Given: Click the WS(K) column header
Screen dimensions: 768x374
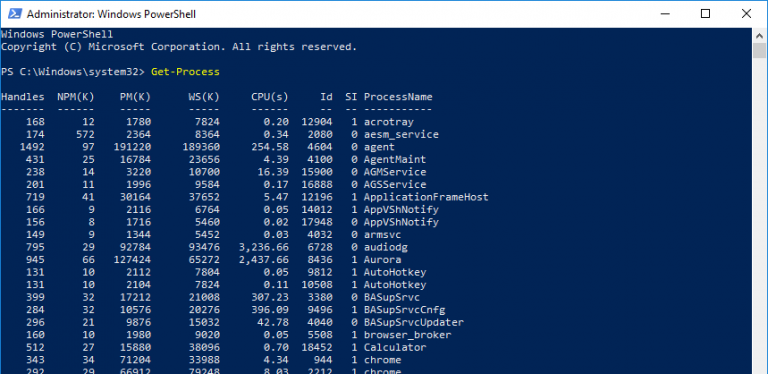Looking at the screenshot, I should click(204, 97).
